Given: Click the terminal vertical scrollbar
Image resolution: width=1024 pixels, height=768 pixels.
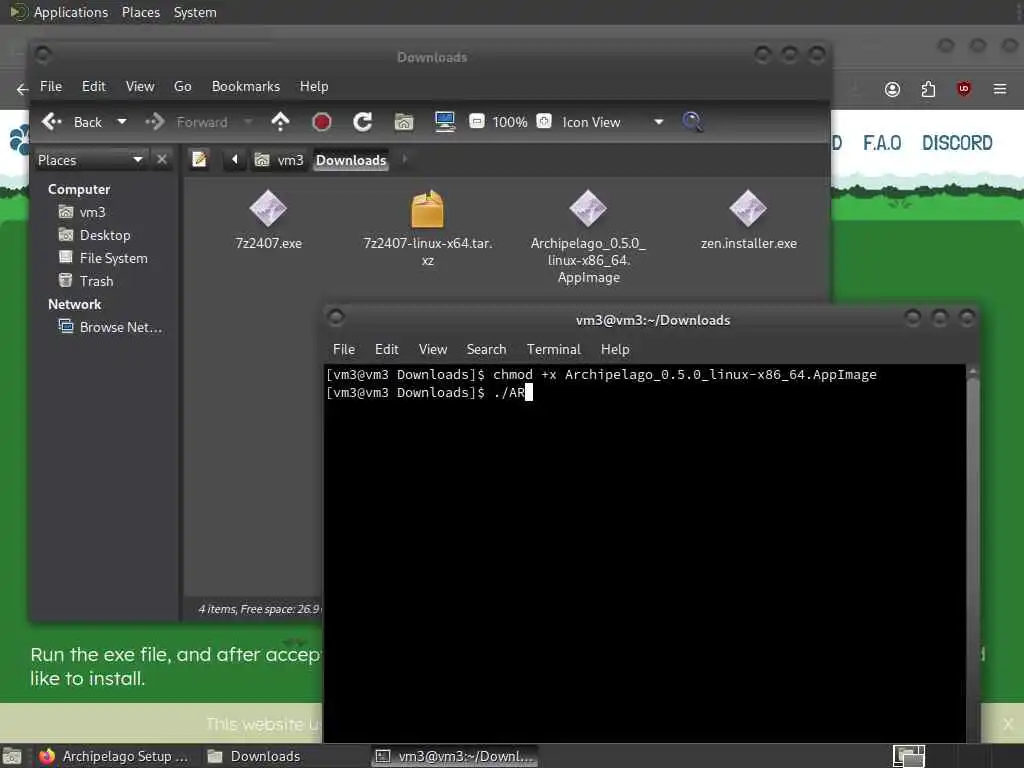Looking at the screenshot, I should pos(972,553).
